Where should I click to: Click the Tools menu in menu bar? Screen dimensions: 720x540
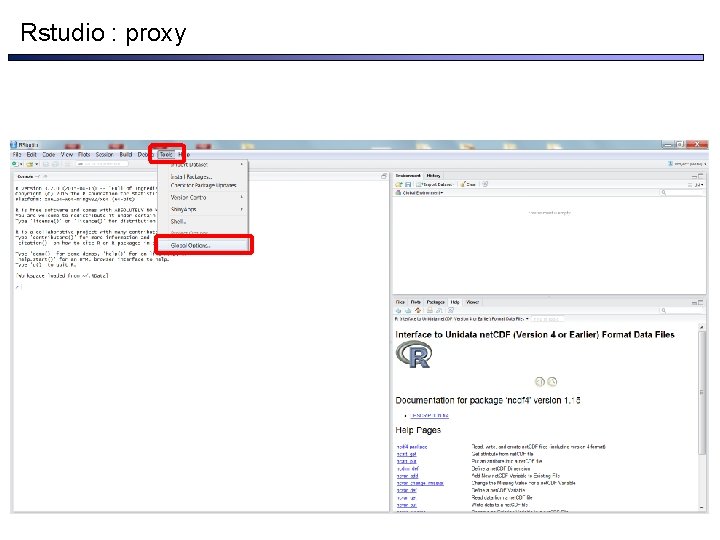point(166,155)
